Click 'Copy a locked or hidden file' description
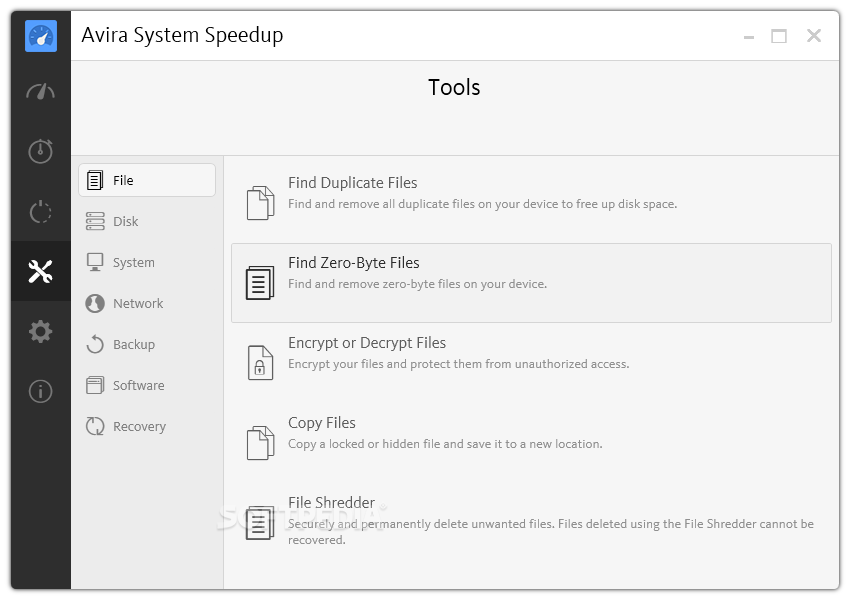This screenshot has width=850, height=600. coord(445,444)
